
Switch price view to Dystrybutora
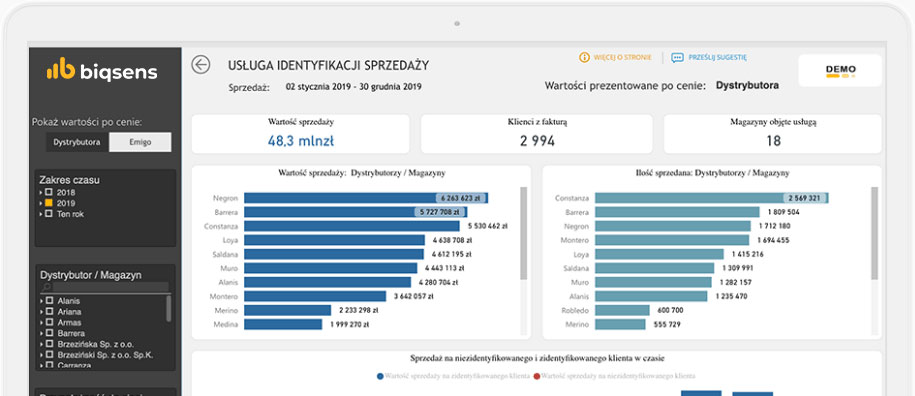(x=77, y=142)
